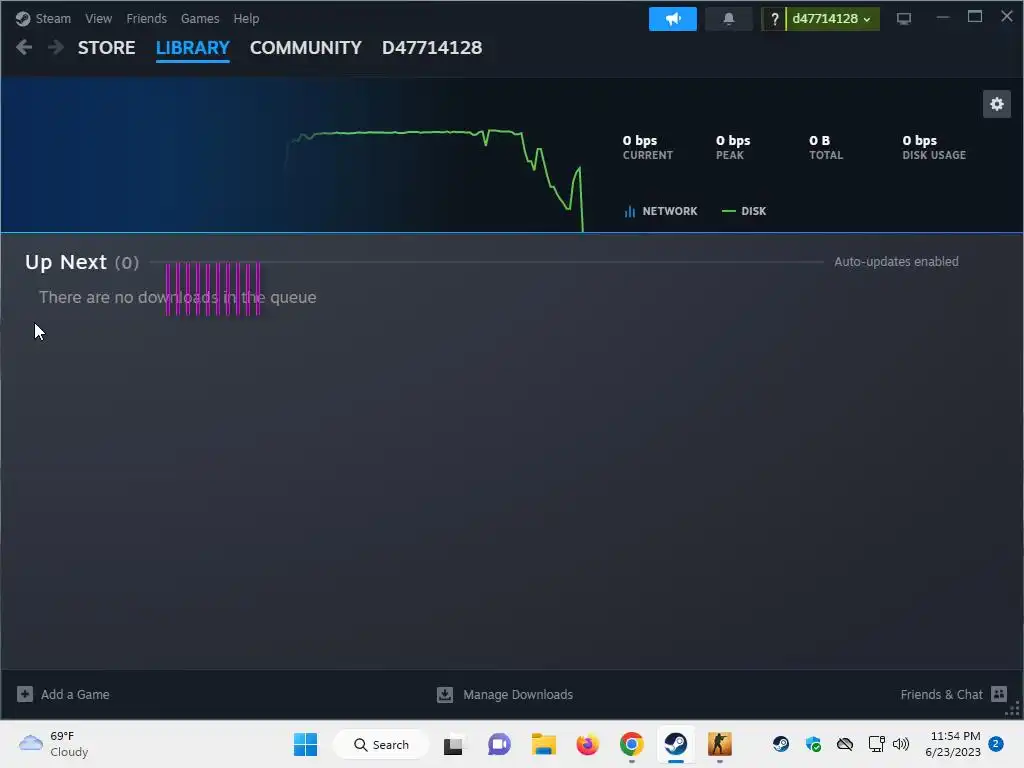Click the download tray icon
The image size is (1024, 768).
tap(445, 694)
